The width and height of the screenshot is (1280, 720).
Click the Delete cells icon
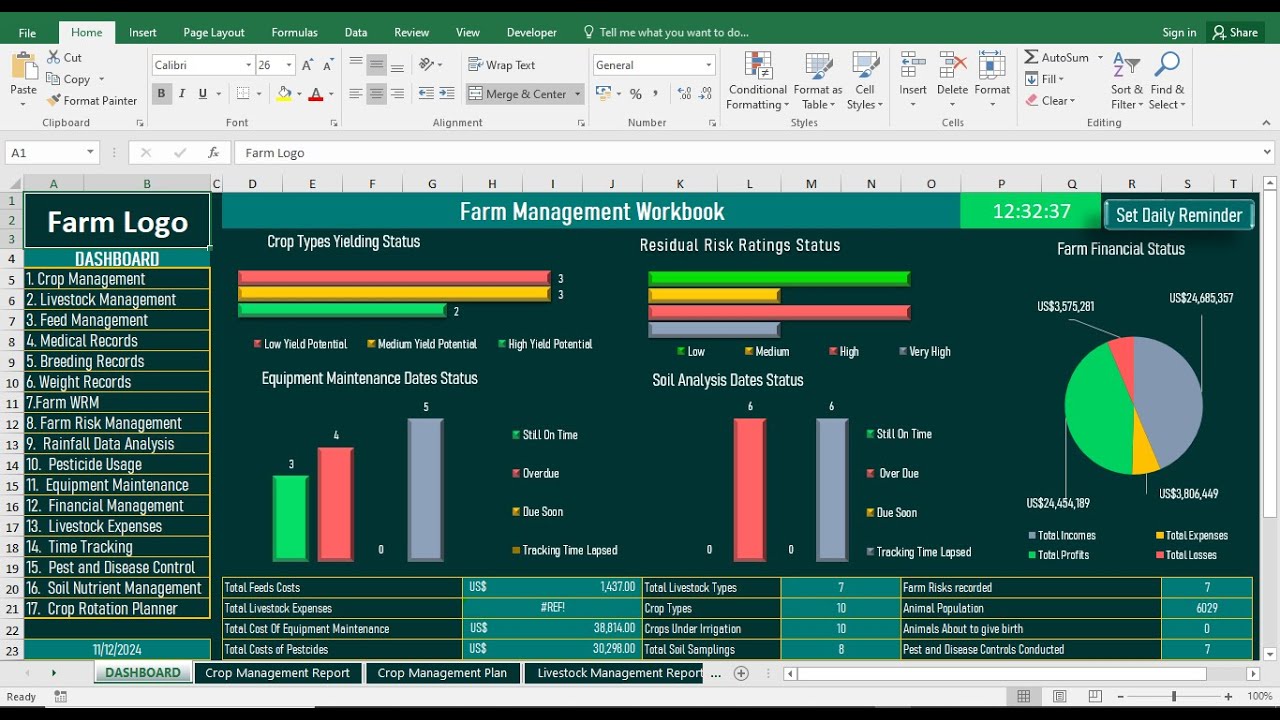point(952,66)
